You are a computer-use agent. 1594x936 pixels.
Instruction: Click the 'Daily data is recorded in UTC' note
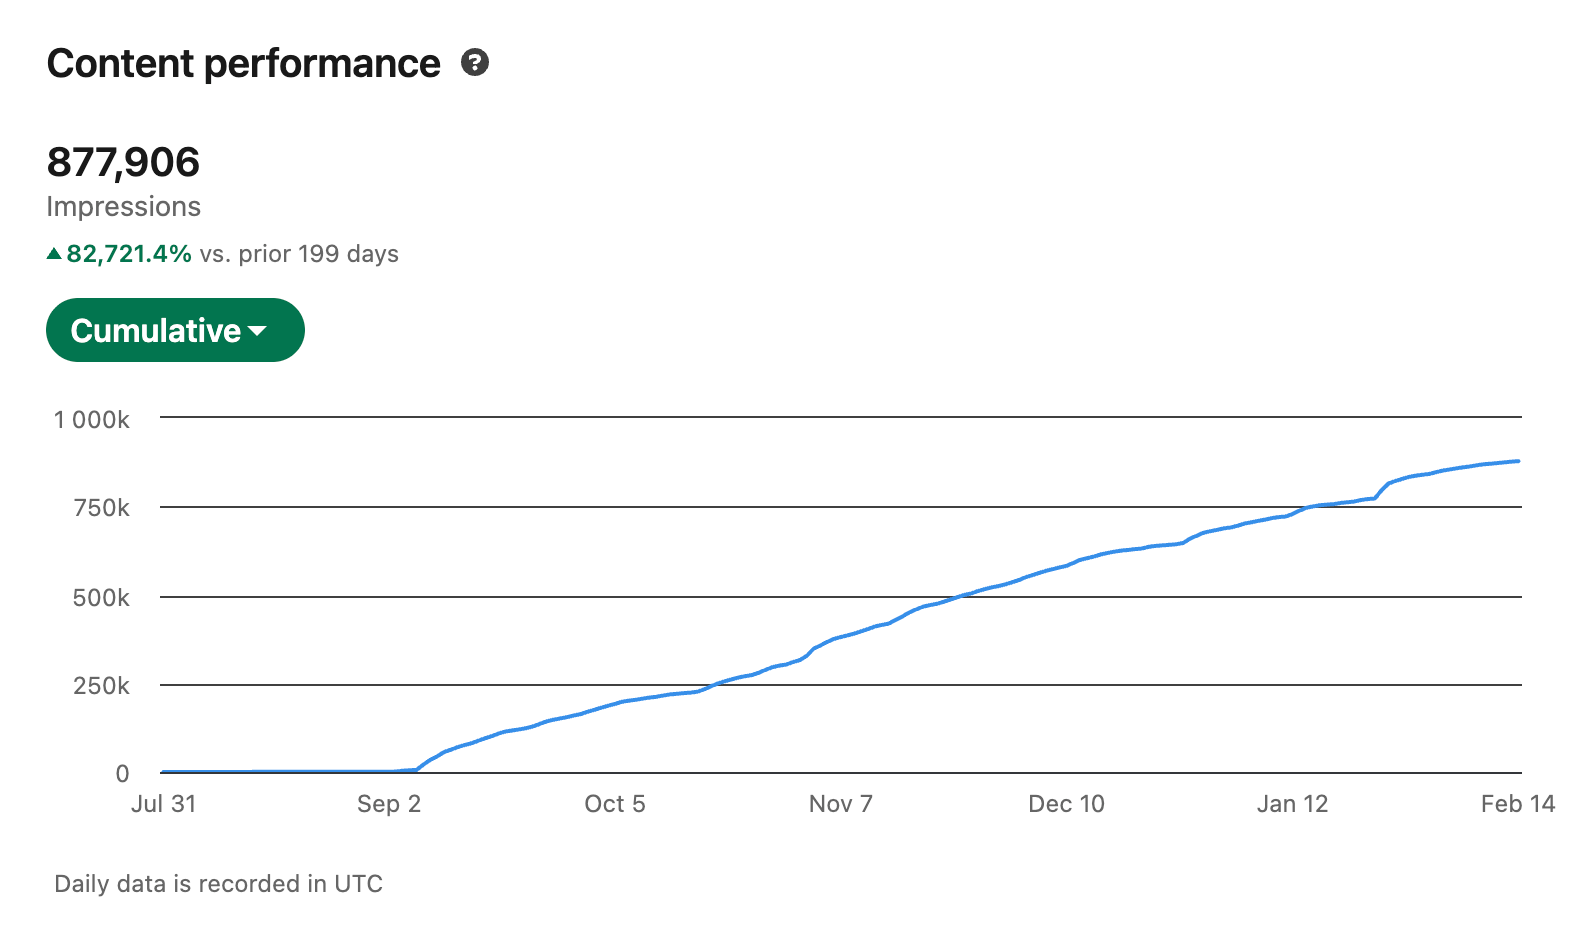(218, 884)
